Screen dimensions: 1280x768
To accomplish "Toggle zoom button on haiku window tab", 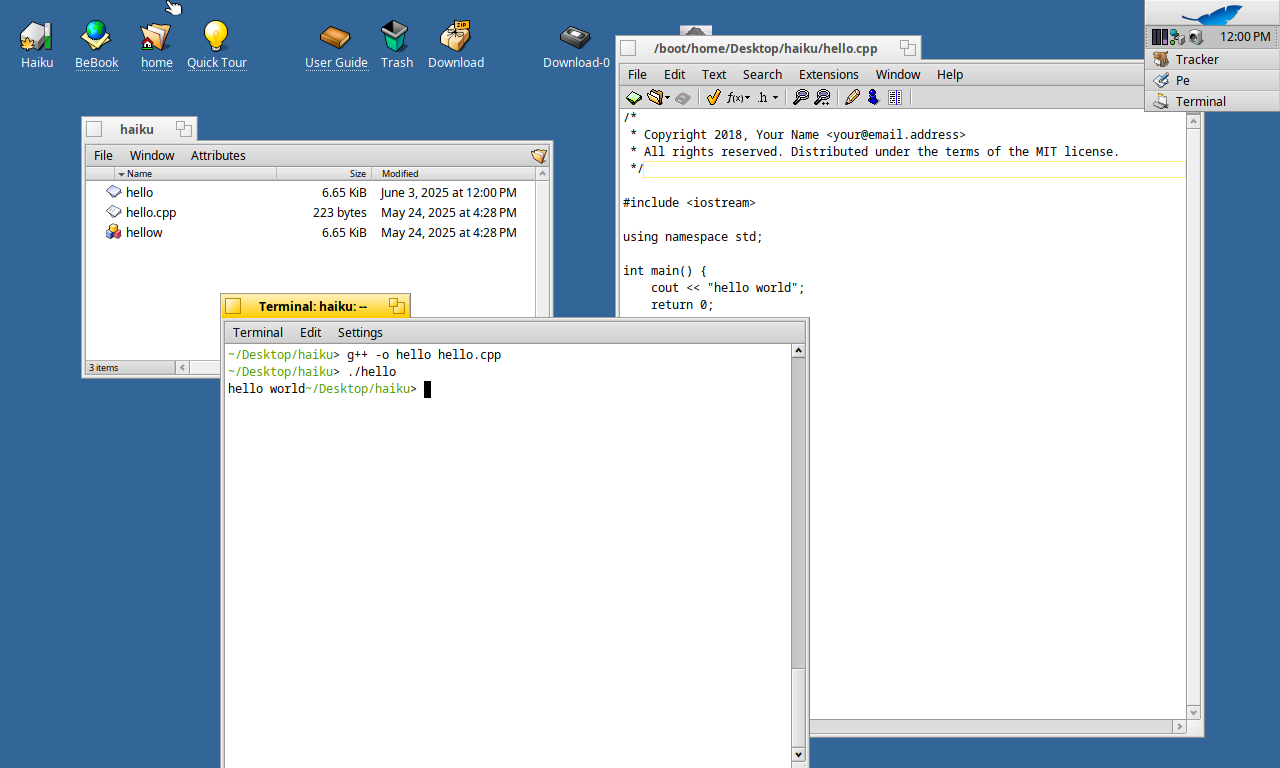I will (x=184, y=129).
